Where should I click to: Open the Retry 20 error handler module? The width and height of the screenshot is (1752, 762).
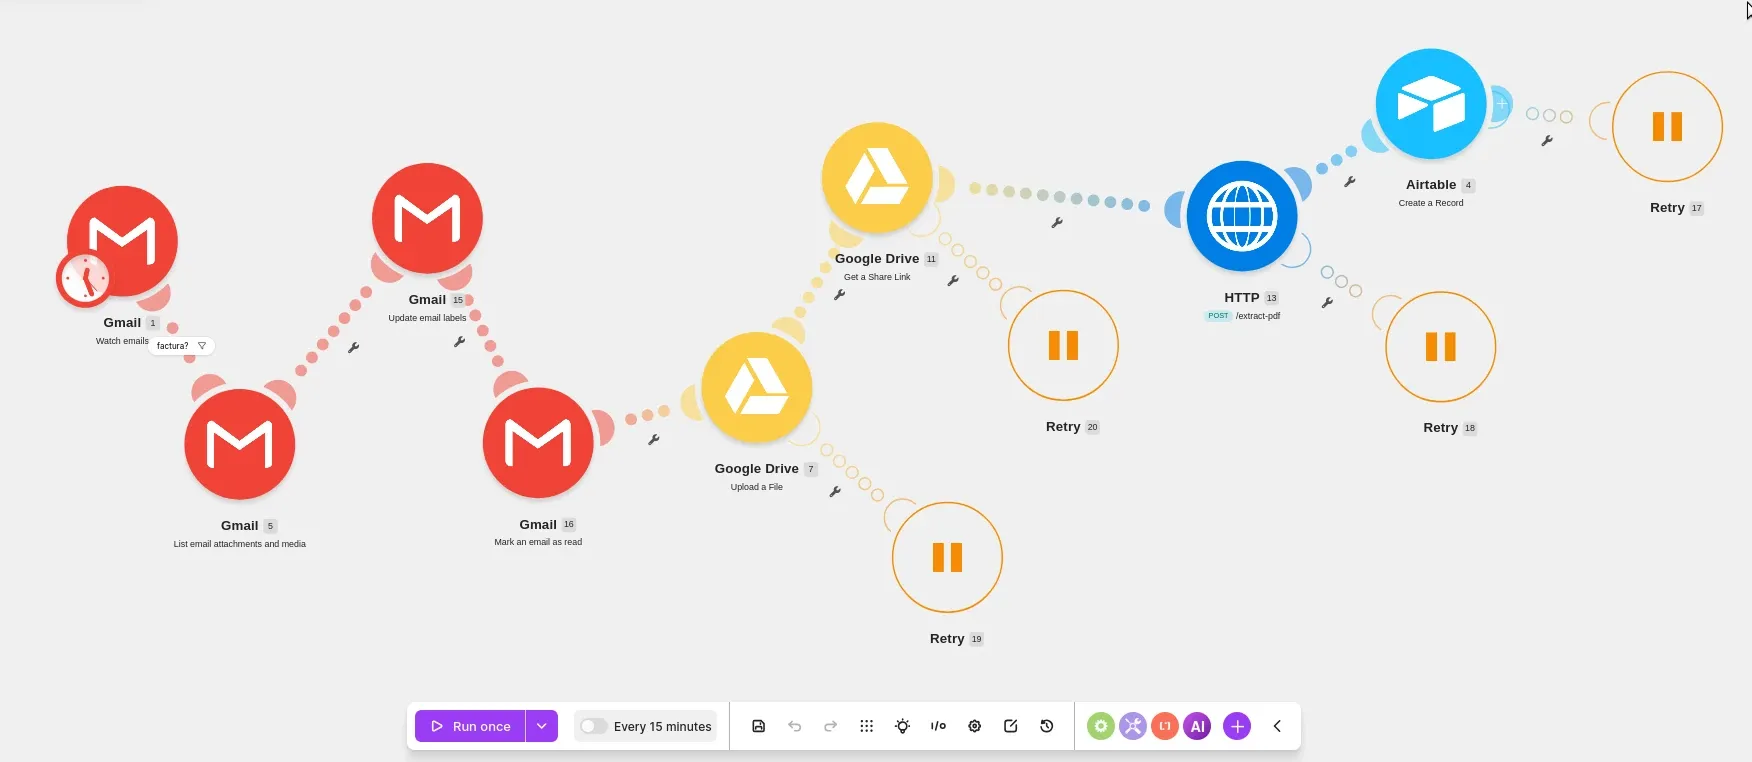[x=1063, y=345]
